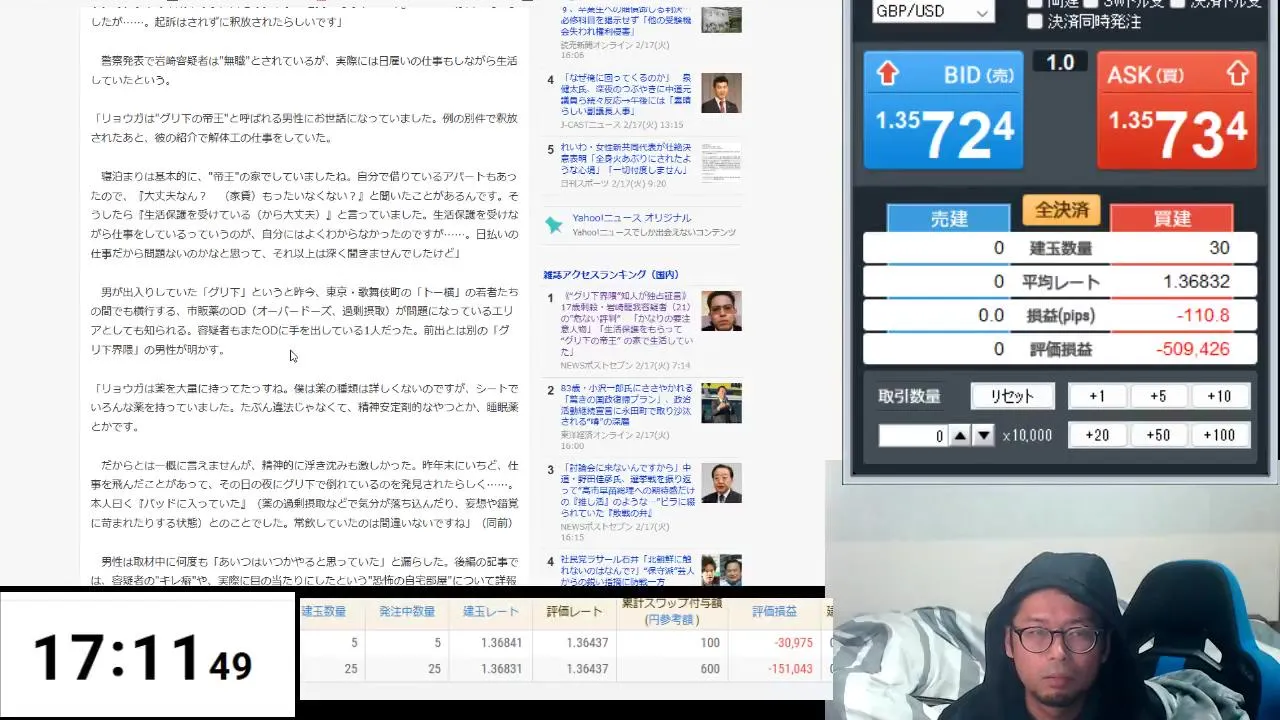This screenshot has width=1280, height=720.
Task: Click the swap amount cell 600
Action: pyautogui.click(x=710, y=669)
